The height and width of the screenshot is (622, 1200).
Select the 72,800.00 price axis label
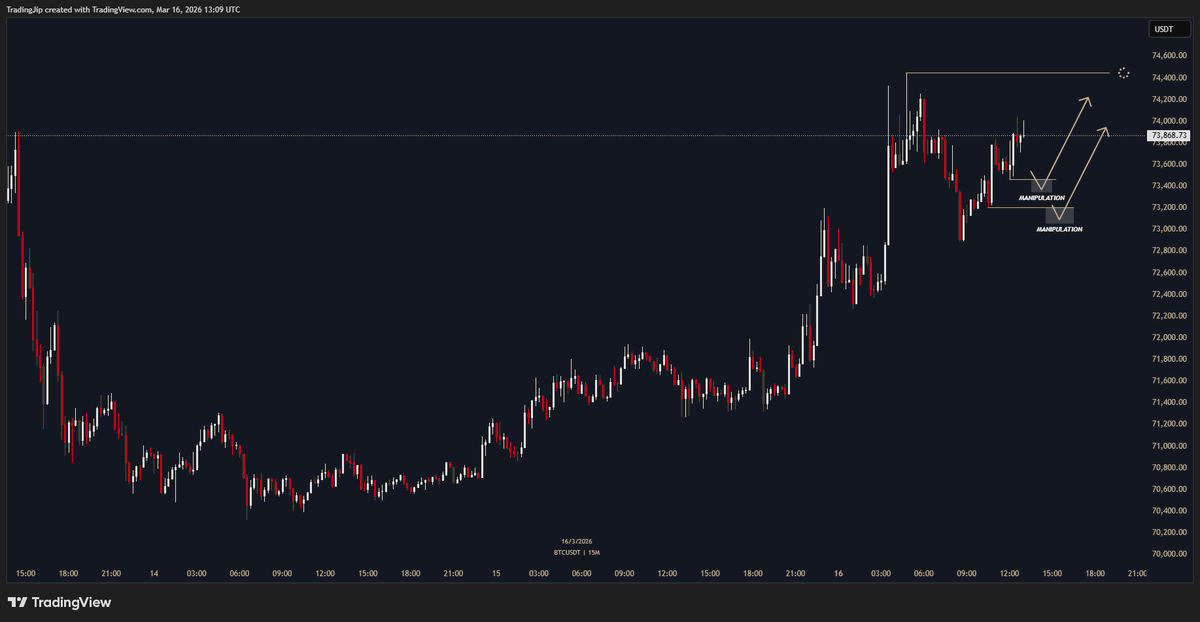tap(1169, 251)
